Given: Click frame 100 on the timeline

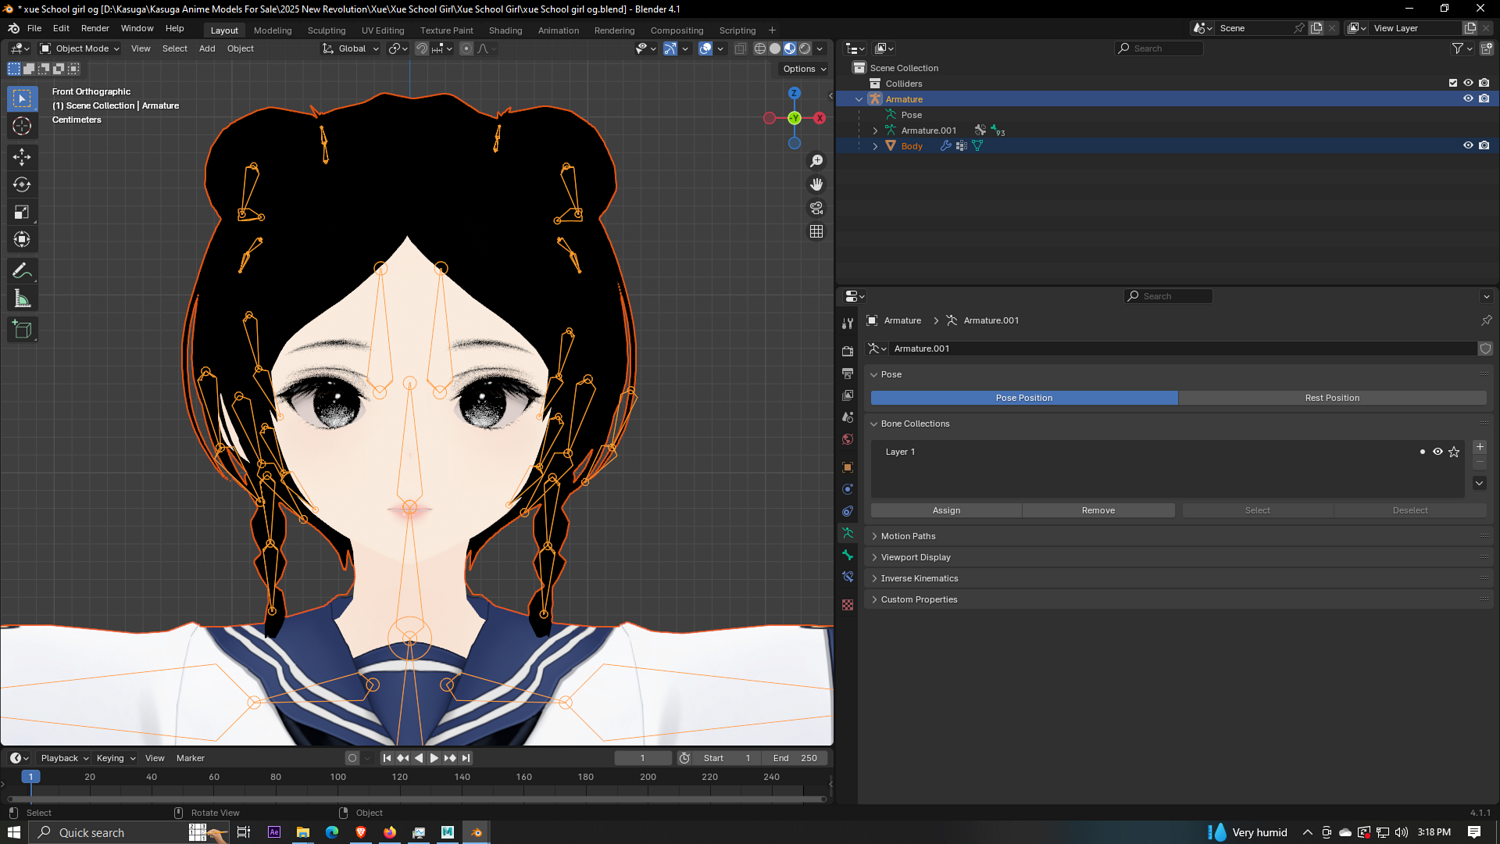Looking at the screenshot, I should point(338,777).
